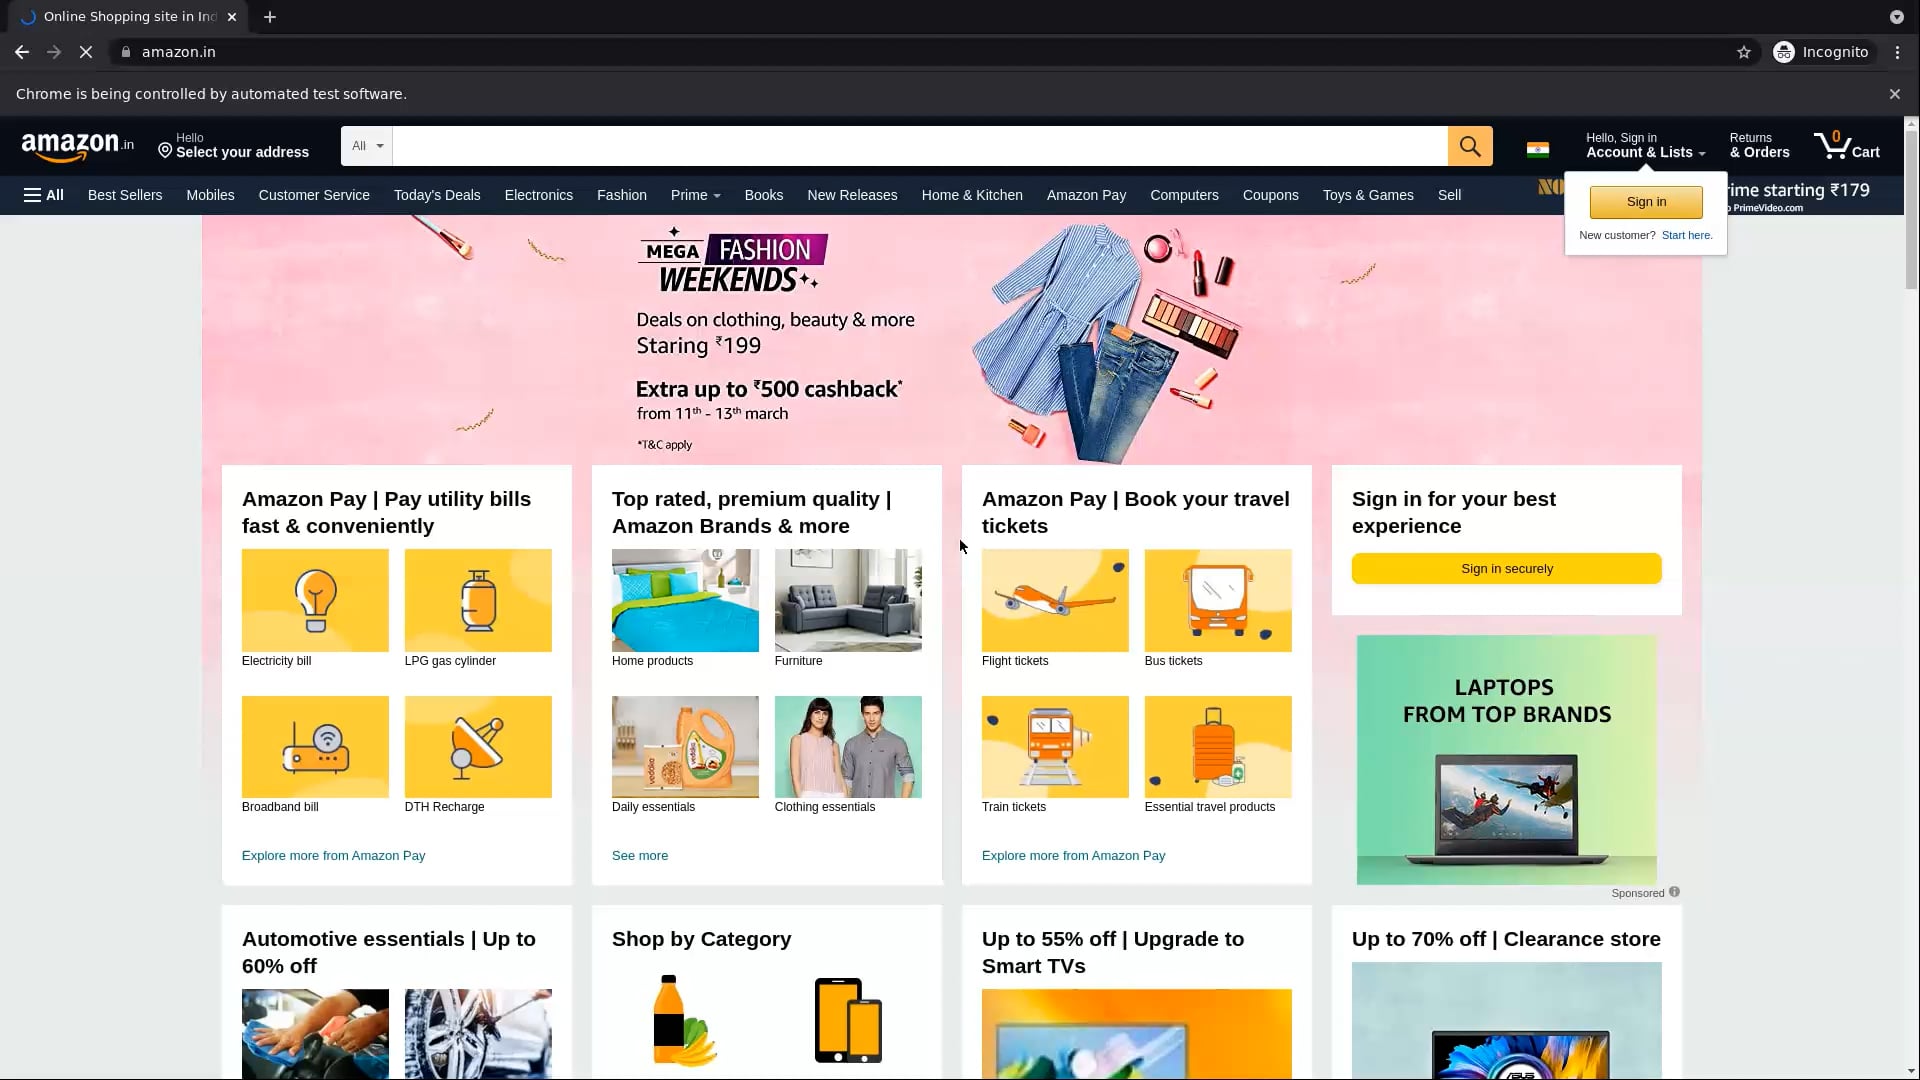Image resolution: width=1920 pixels, height=1080 pixels.
Task: Click the India flag language icon
Action: pos(1538,150)
